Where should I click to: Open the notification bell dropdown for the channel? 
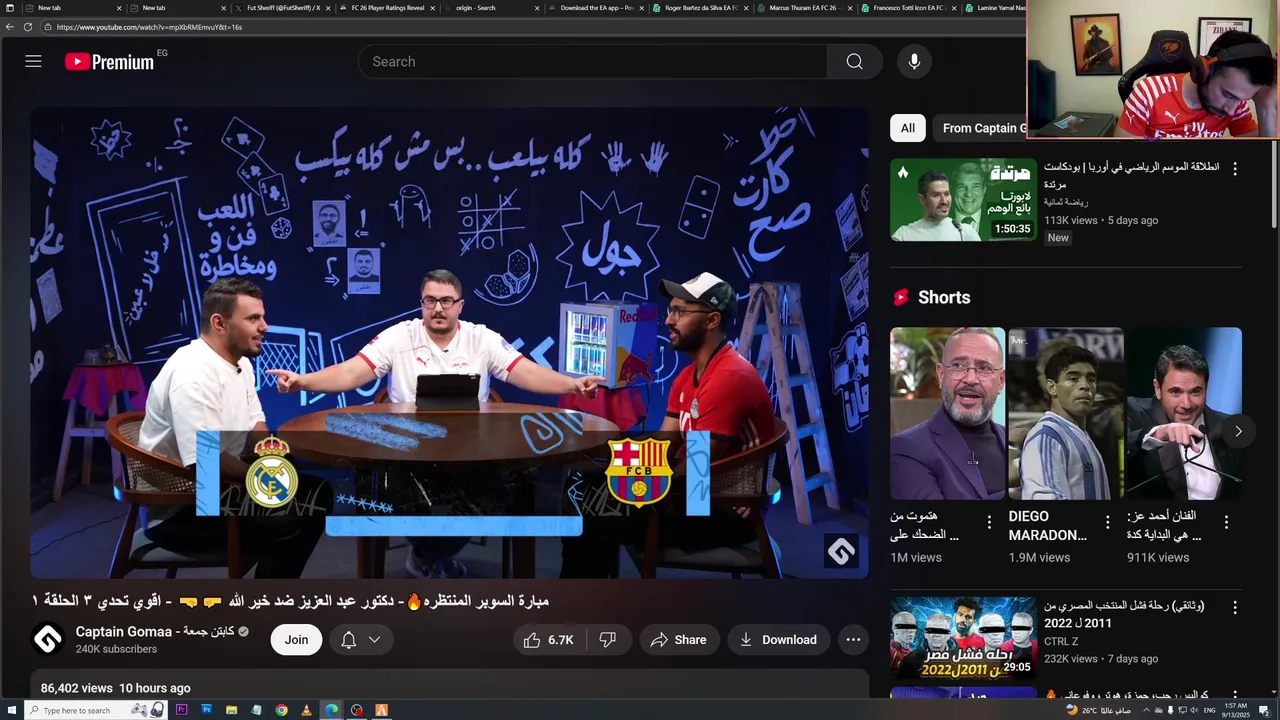point(360,640)
